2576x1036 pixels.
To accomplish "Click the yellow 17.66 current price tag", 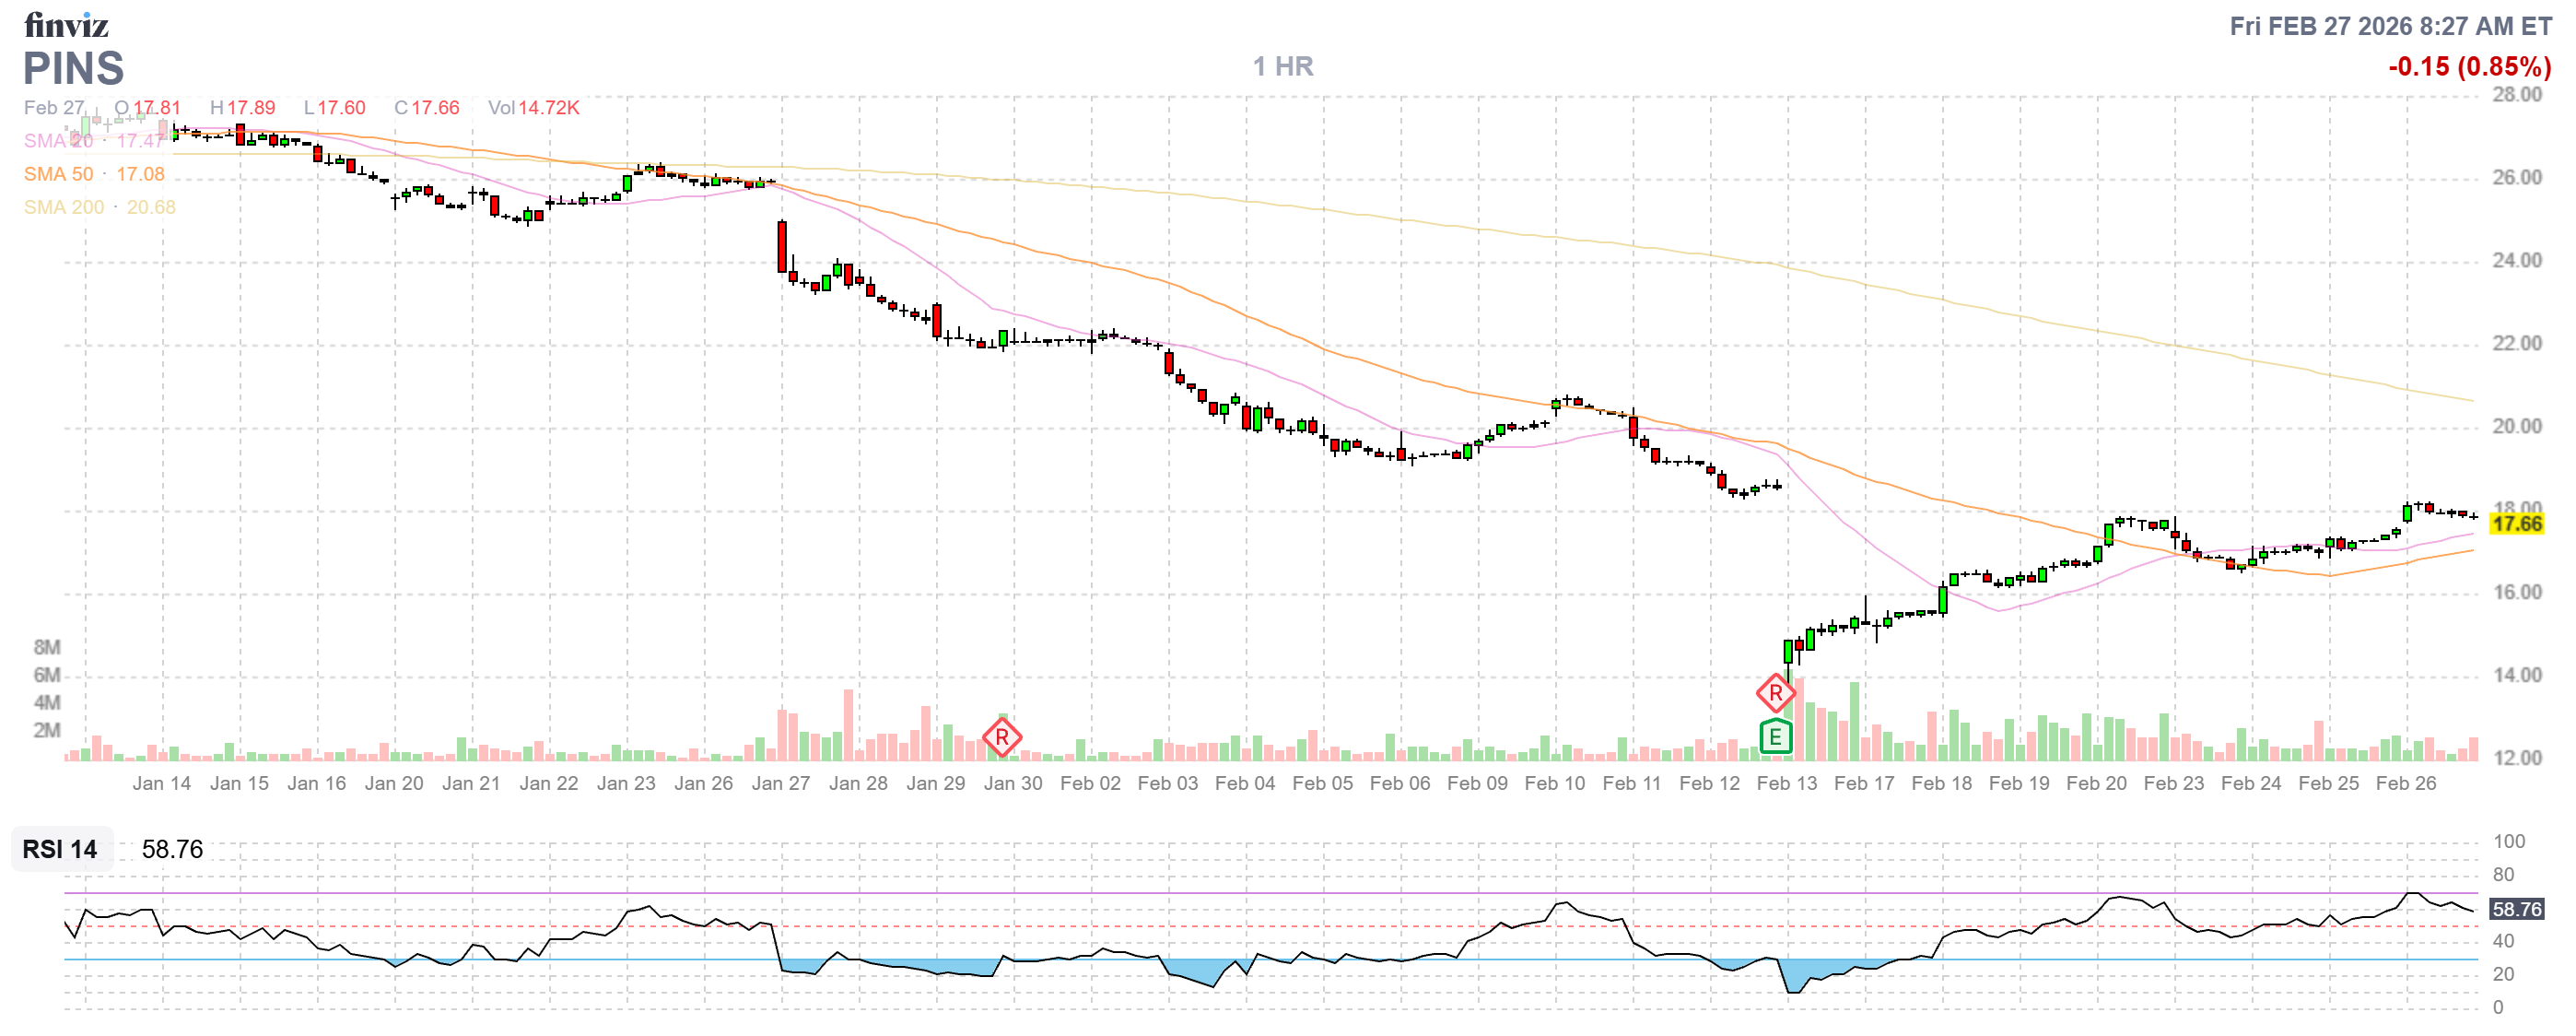I will click(x=2516, y=524).
